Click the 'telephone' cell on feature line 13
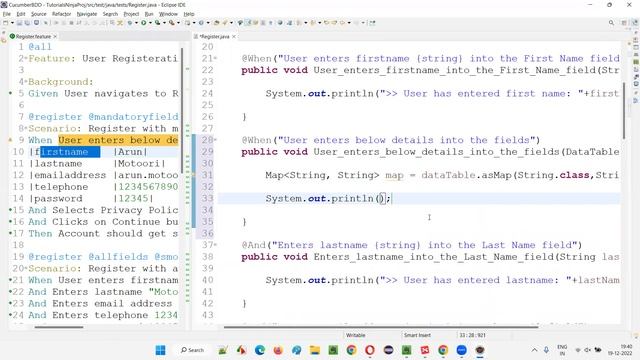This screenshot has width=640, height=360. pos(61,187)
